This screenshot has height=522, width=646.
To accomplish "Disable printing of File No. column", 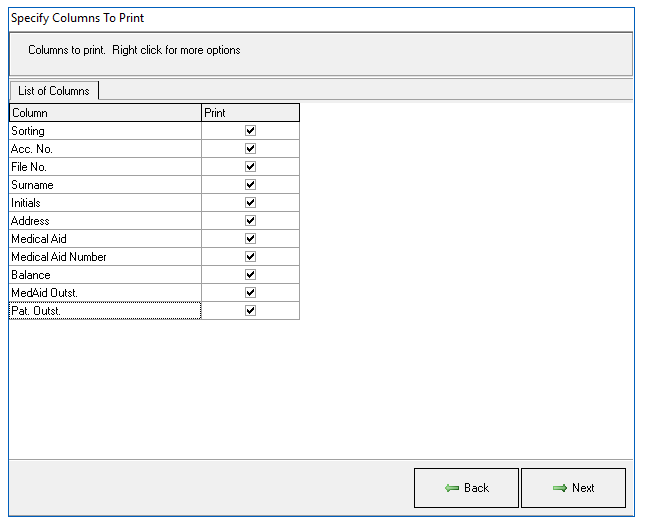I will [x=250, y=167].
